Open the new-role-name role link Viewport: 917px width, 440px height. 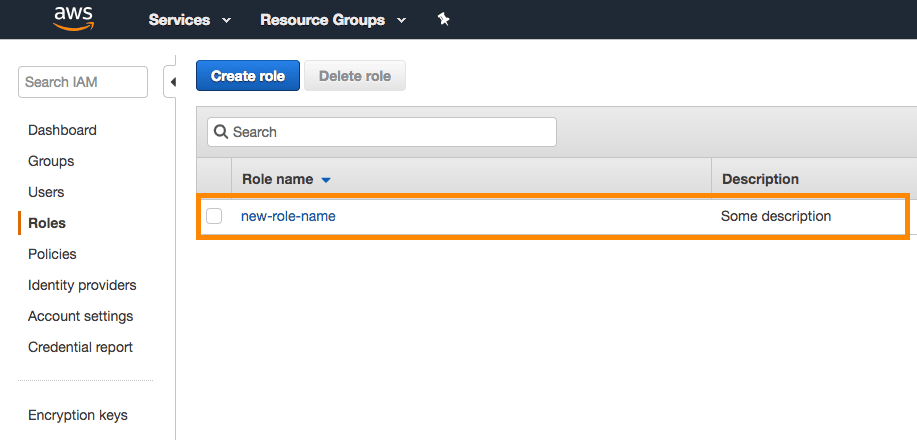coord(288,216)
